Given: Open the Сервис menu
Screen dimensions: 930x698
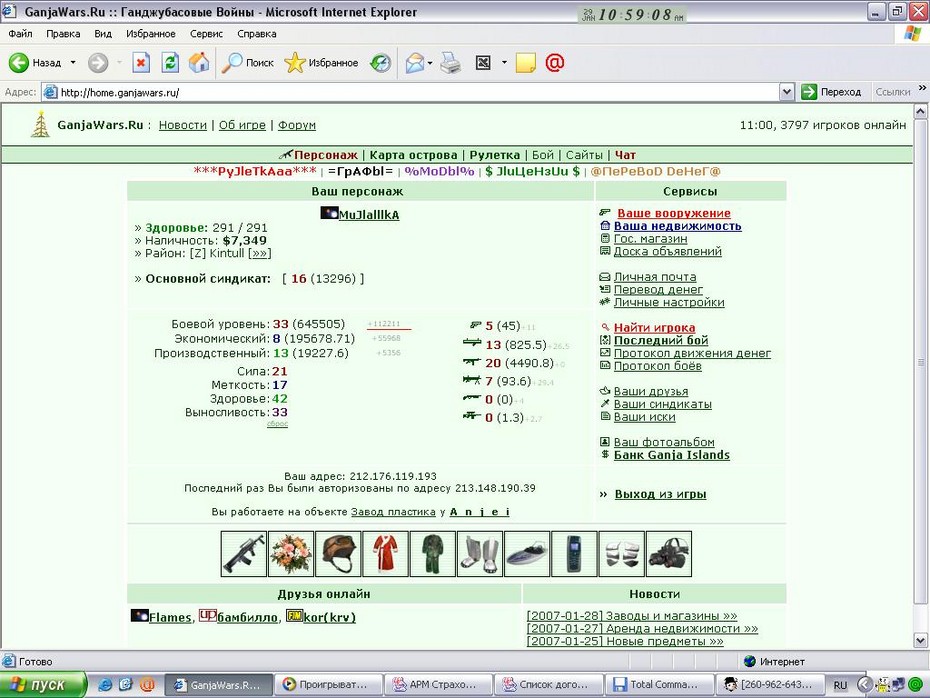Looking at the screenshot, I should point(206,34).
